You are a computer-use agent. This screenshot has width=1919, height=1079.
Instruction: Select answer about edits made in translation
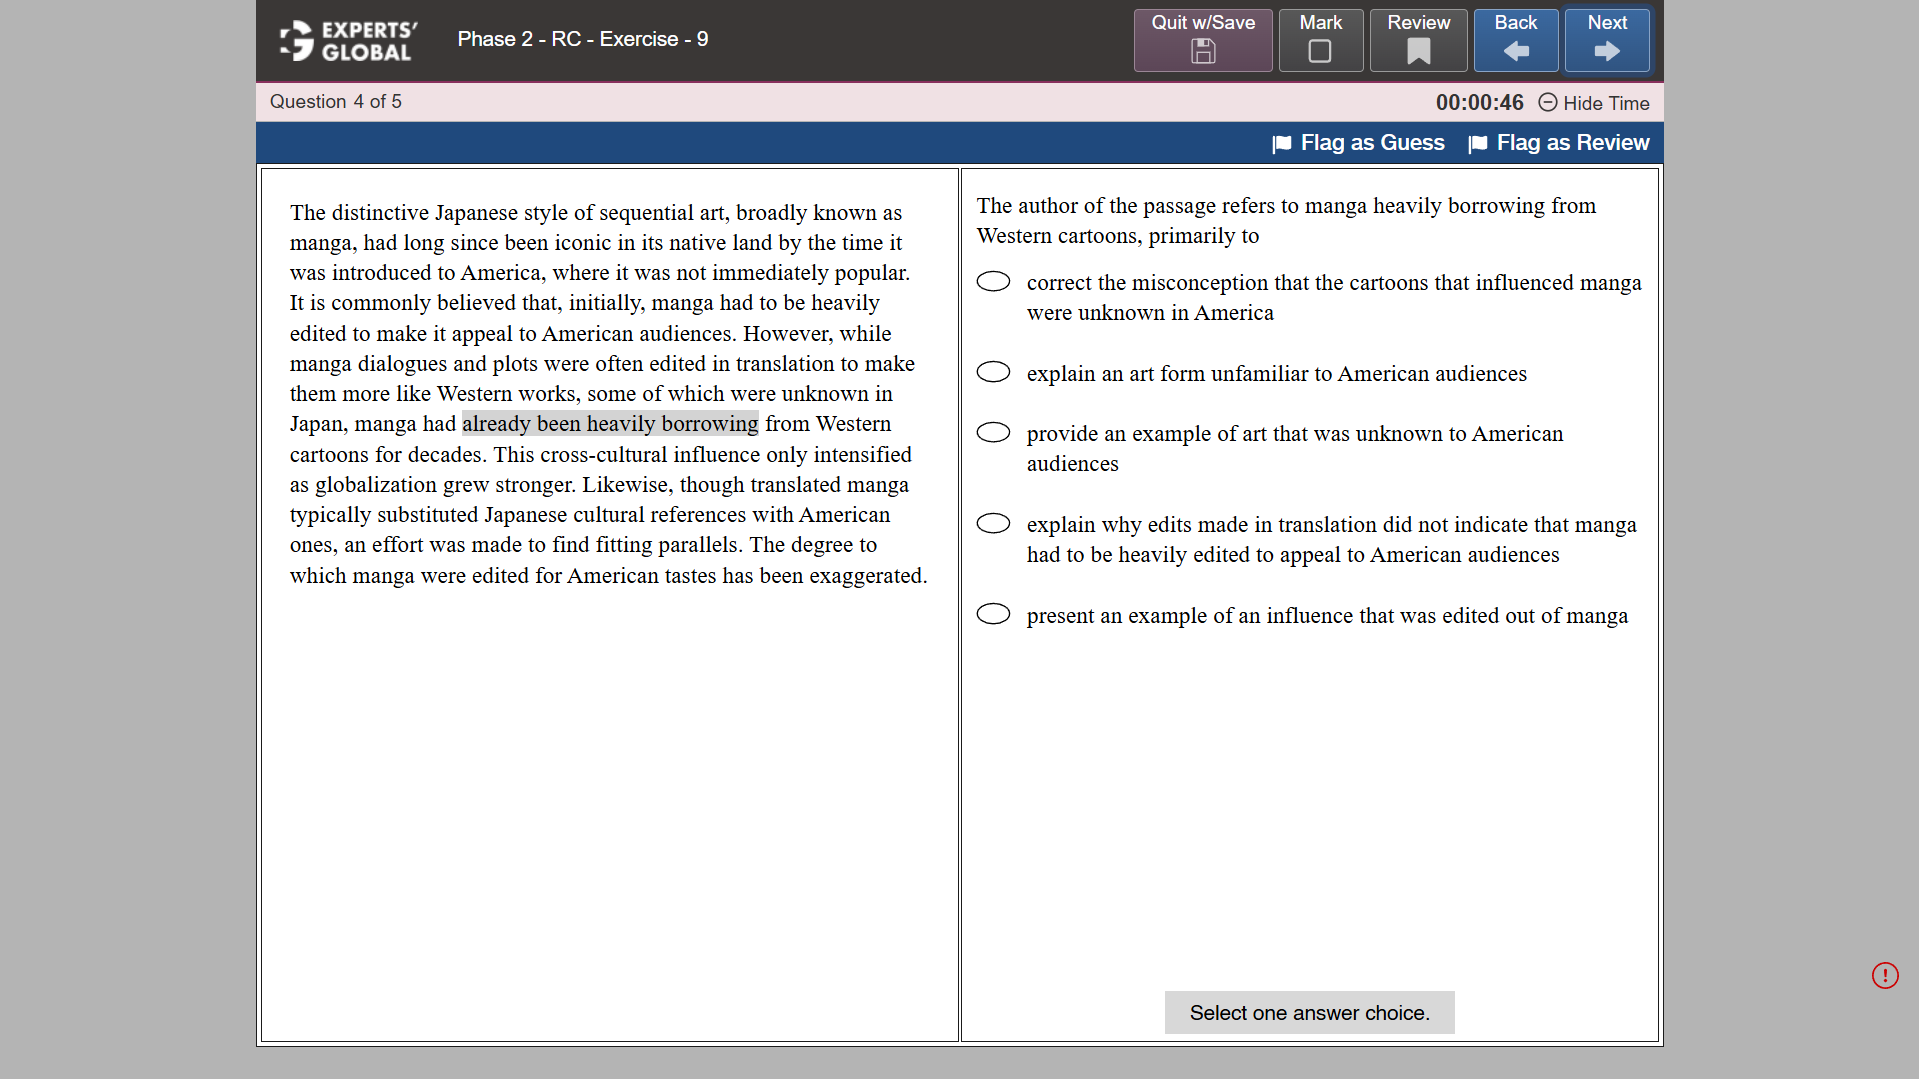click(x=993, y=523)
